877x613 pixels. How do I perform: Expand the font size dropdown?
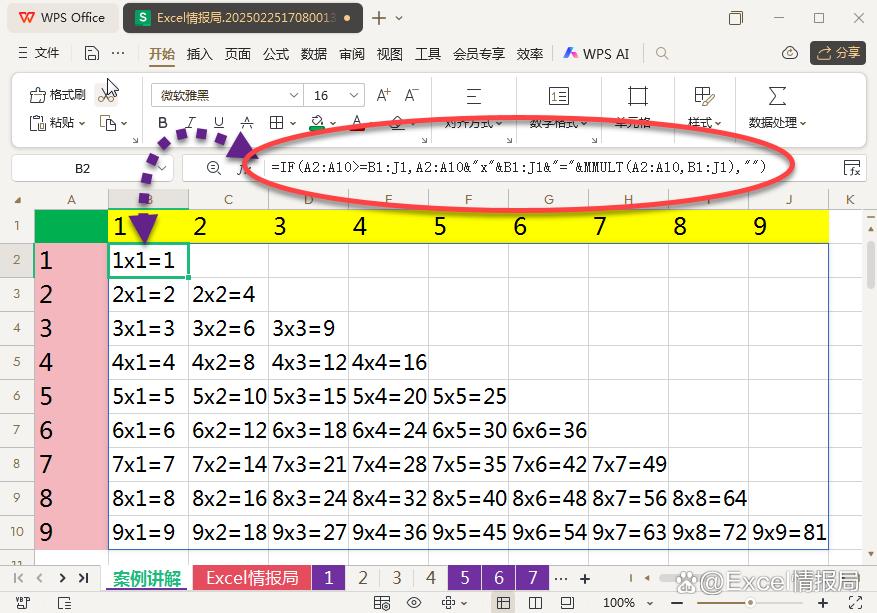point(354,95)
